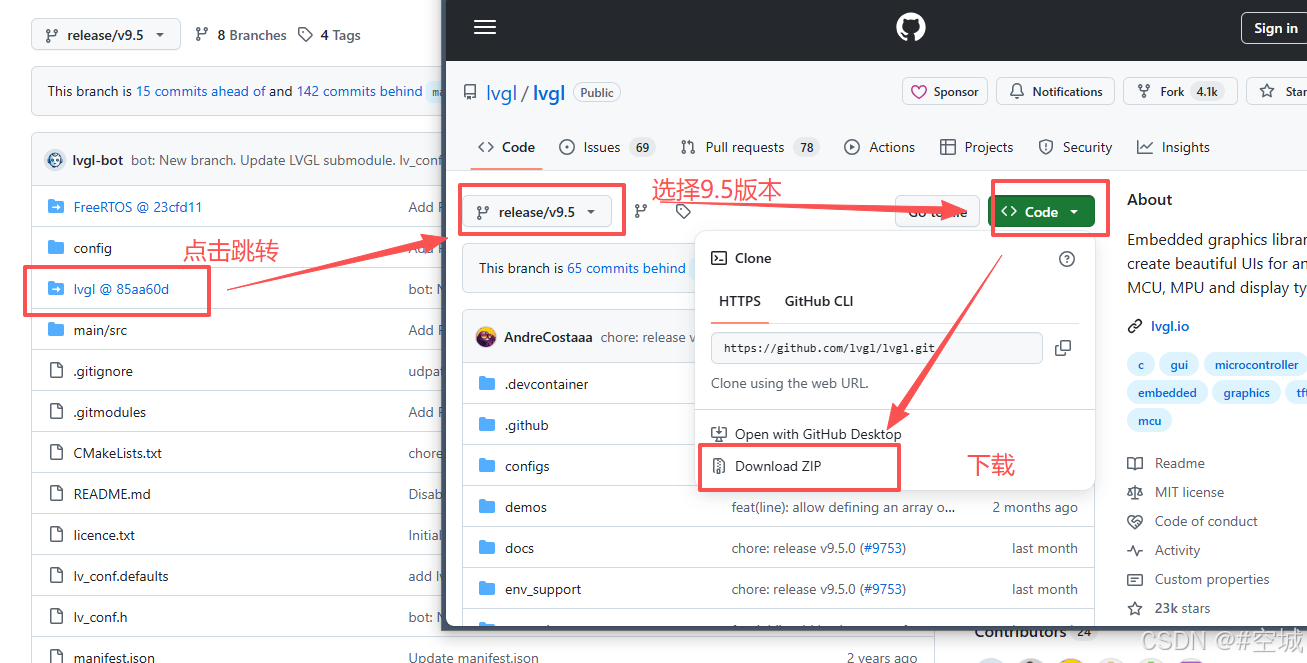Click the embedded topic tag
The height and width of the screenshot is (663, 1307).
coord(1167,393)
